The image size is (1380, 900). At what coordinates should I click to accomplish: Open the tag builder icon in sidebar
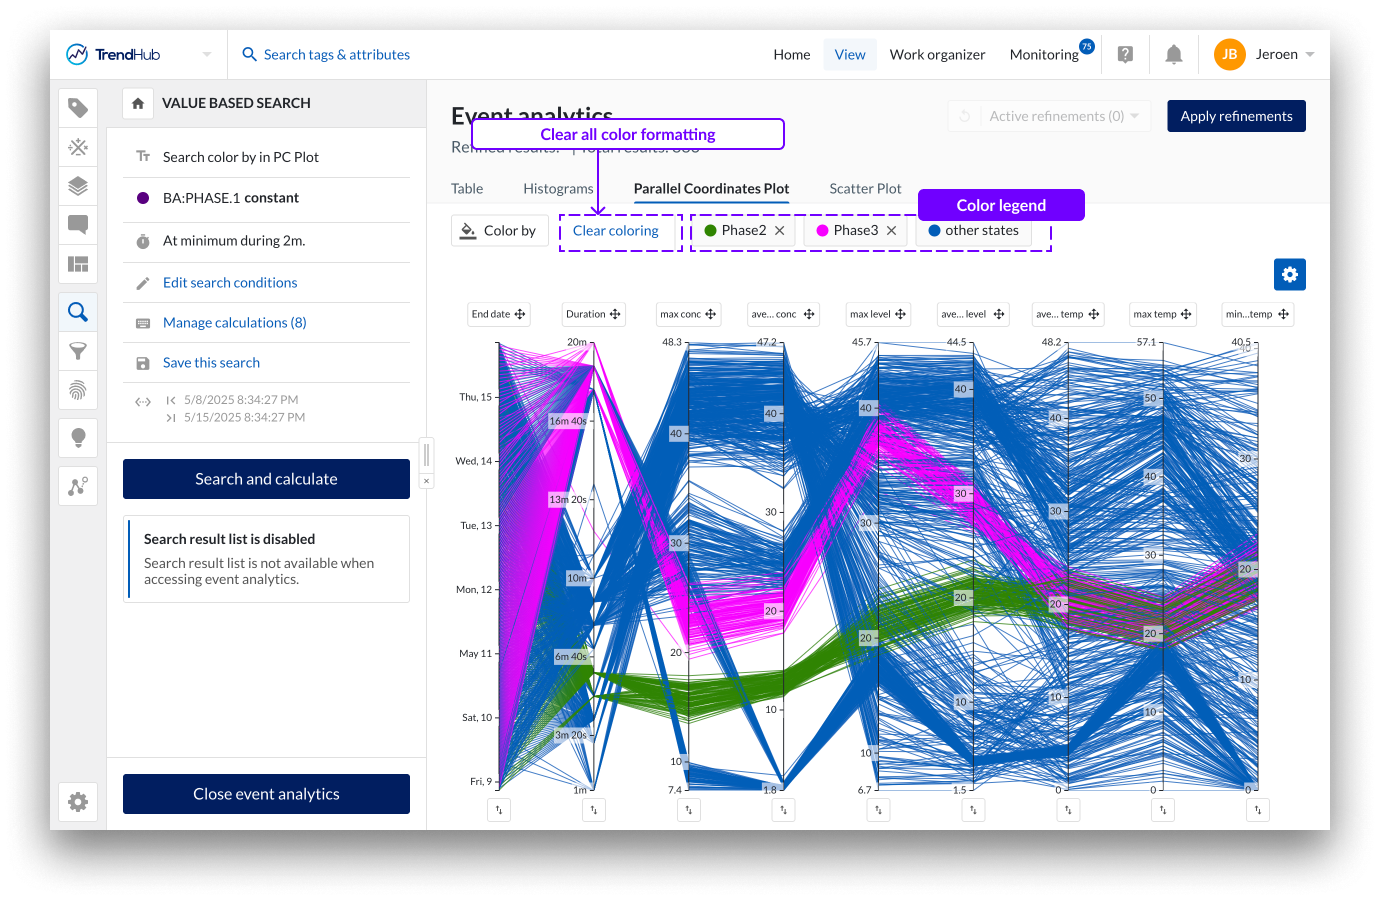pyautogui.click(x=78, y=108)
